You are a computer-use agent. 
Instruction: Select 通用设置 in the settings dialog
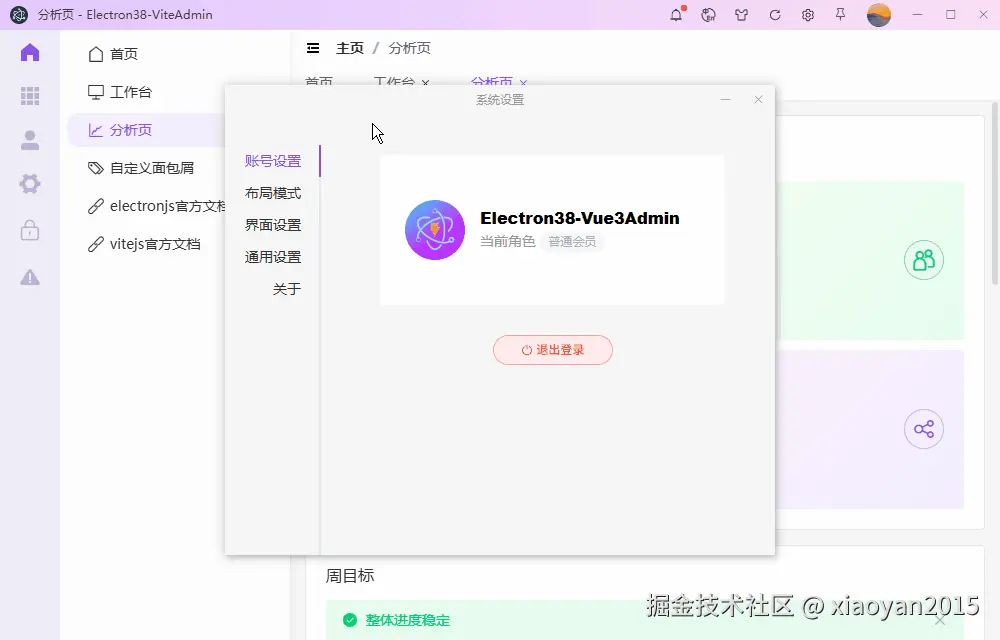tap(273, 256)
